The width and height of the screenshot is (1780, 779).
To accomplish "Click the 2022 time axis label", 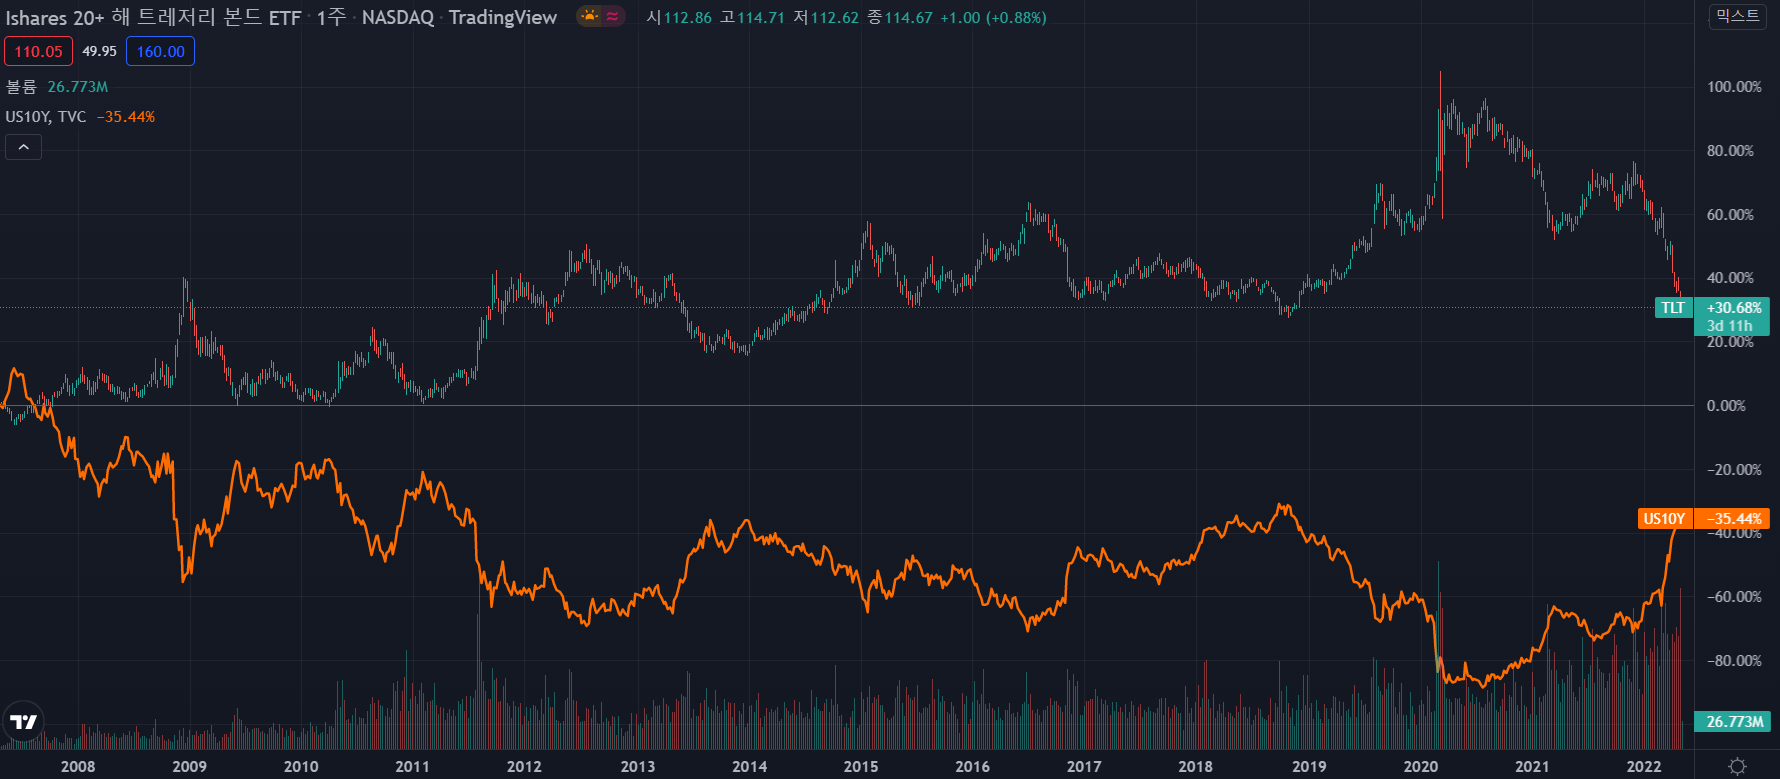I will coord(1644,766).
